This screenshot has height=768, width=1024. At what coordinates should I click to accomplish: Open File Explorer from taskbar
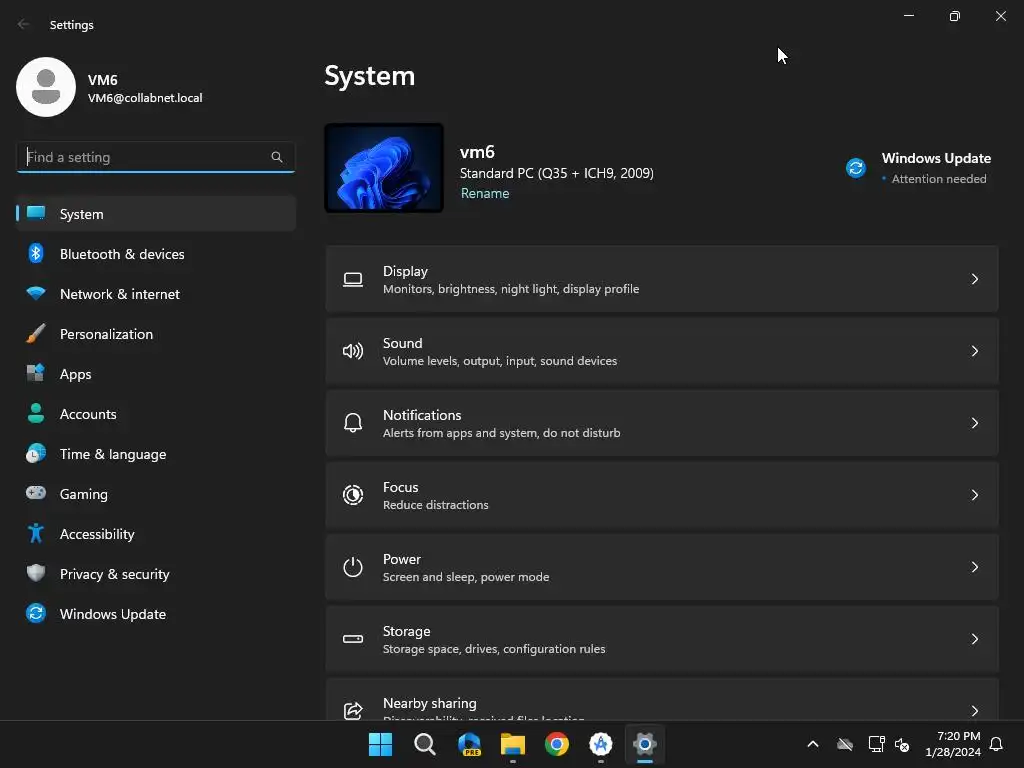(x=513, y=744)
